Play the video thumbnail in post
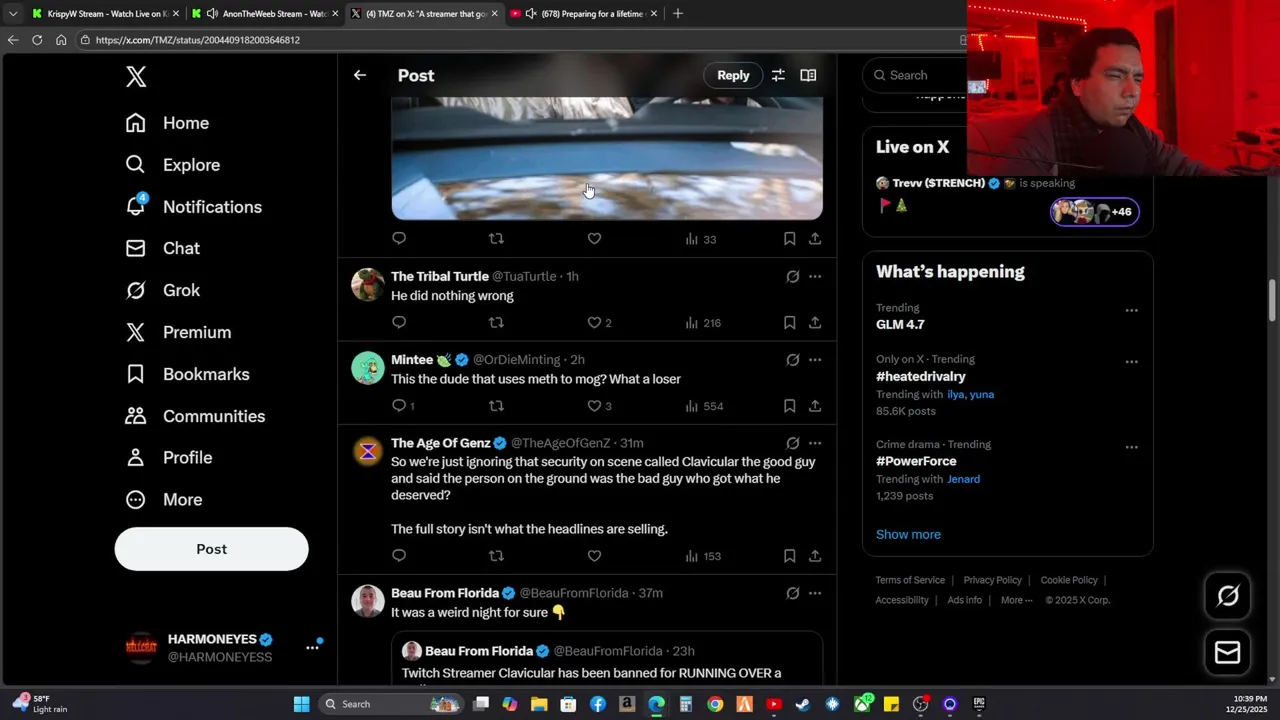 (607, 158)
